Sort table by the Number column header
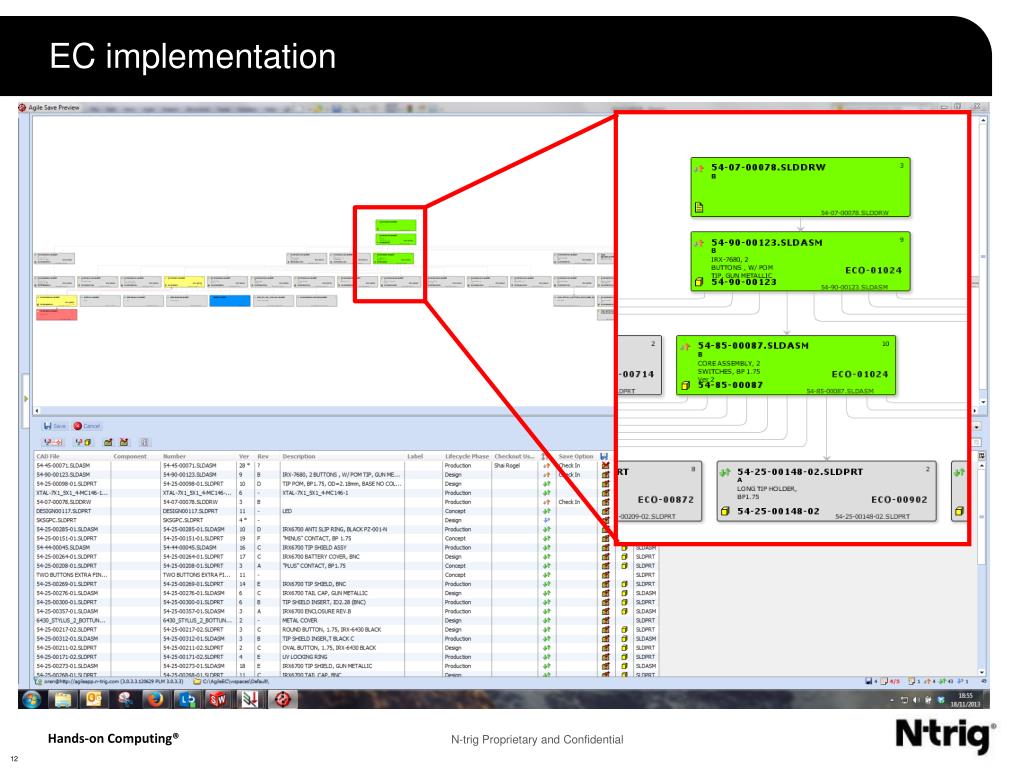 coord(174,456)
